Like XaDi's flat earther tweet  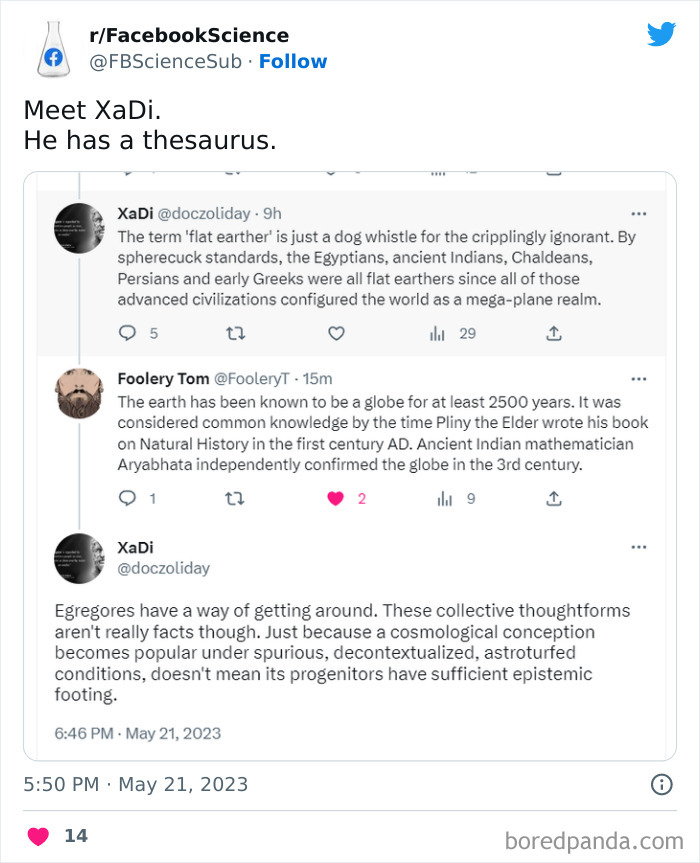(x=337, y=334)
